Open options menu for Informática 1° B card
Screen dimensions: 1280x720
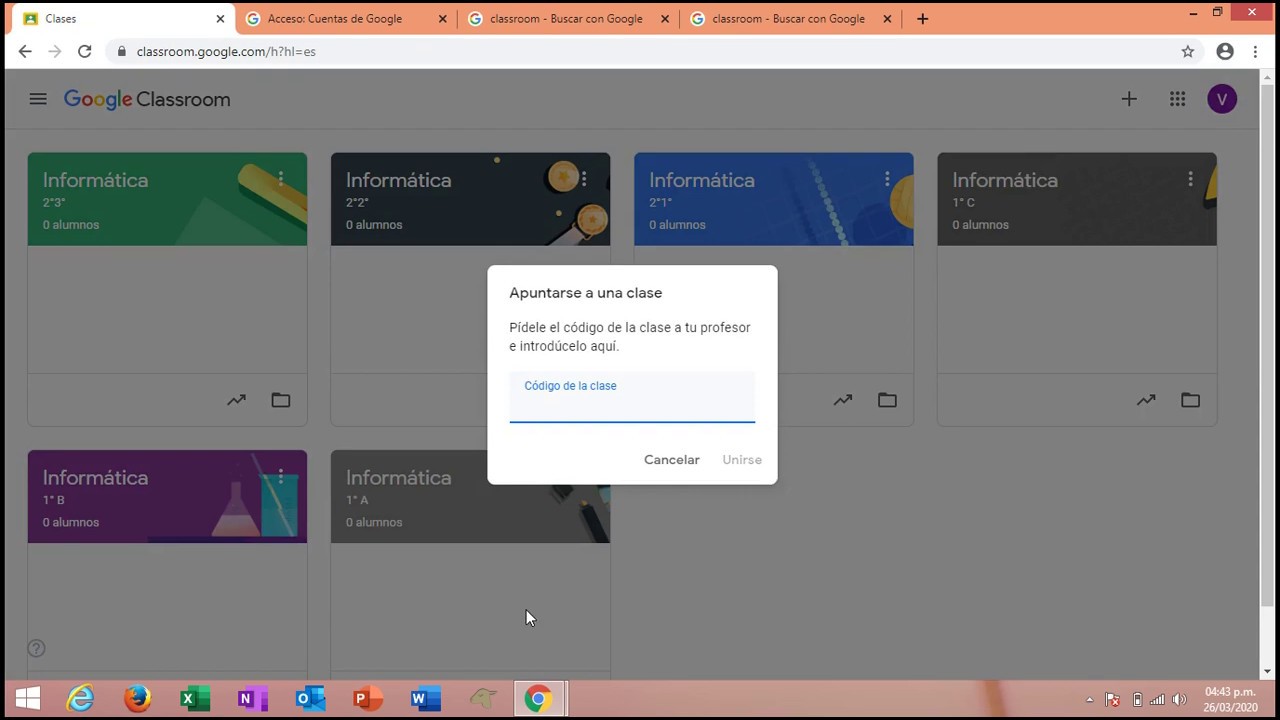click(281, 477)
